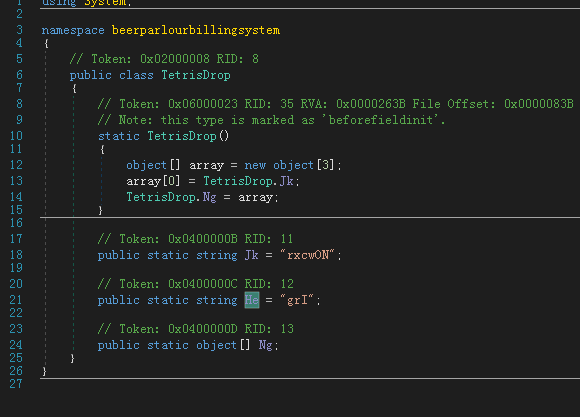This screenshot has width=580, height=417.
Task: Click TetrisDrop in the TetrisDrop.Ng assignment
Action: click(161, 197)
